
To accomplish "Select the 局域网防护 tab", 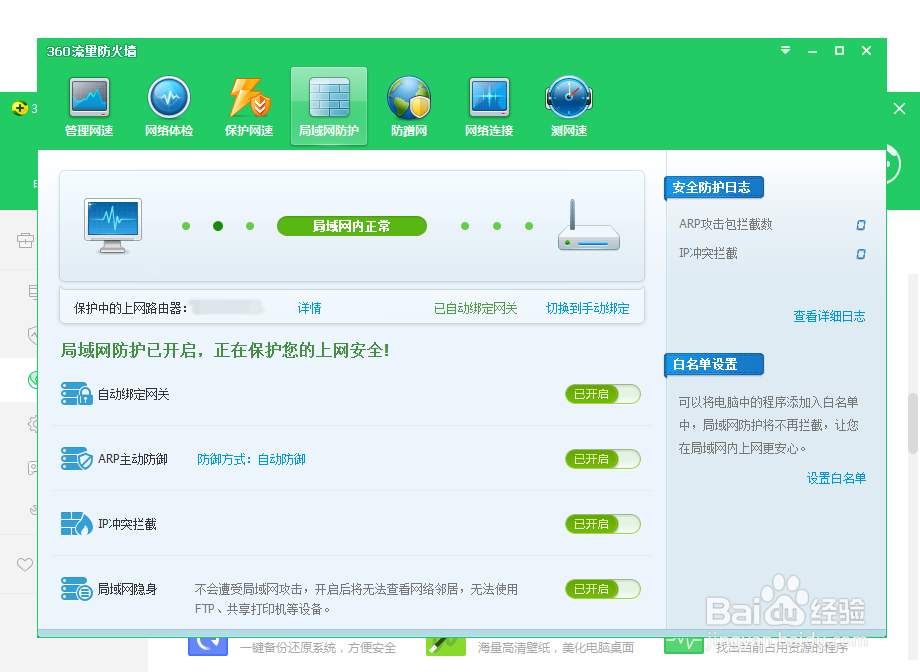I will [329, 106].
